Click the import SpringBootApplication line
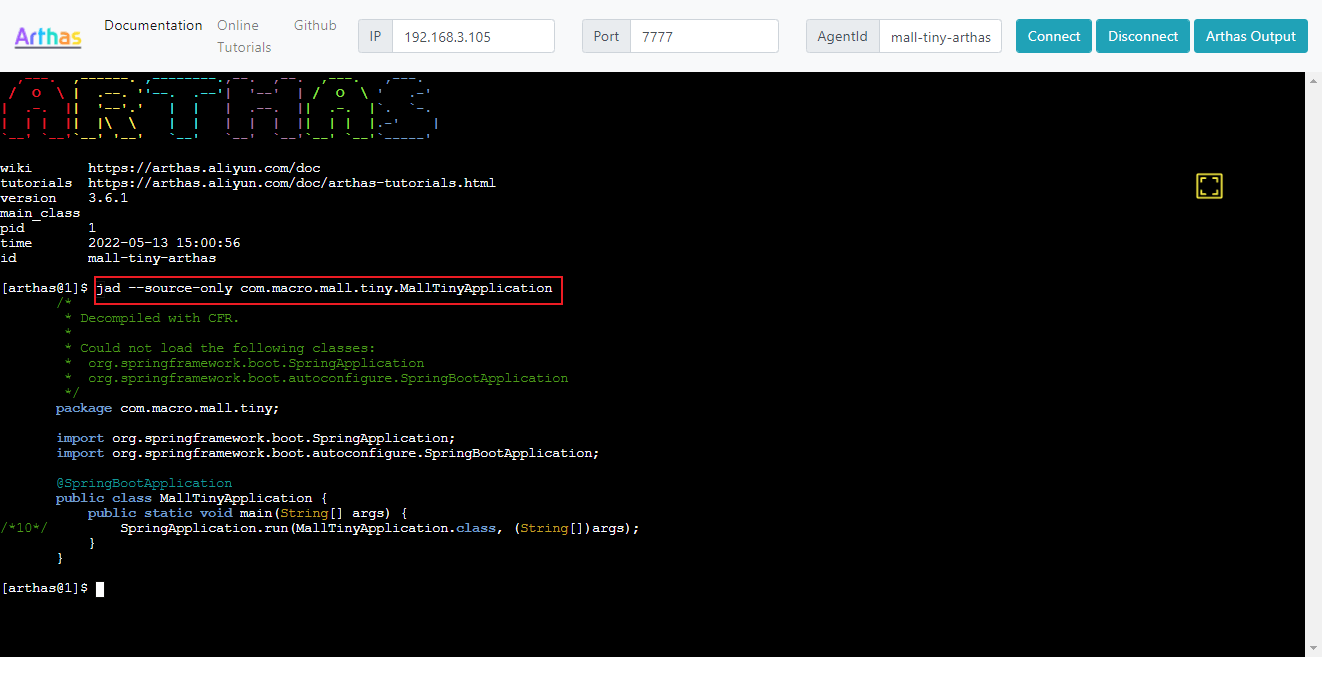 point(328,453)
